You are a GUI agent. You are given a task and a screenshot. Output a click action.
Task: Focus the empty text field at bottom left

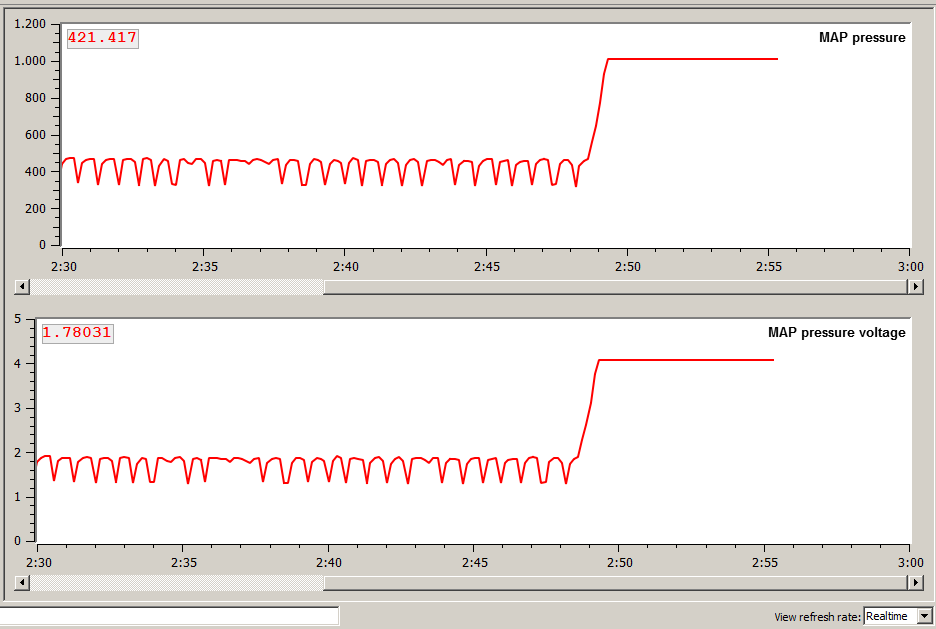click(x=170, y=616)
